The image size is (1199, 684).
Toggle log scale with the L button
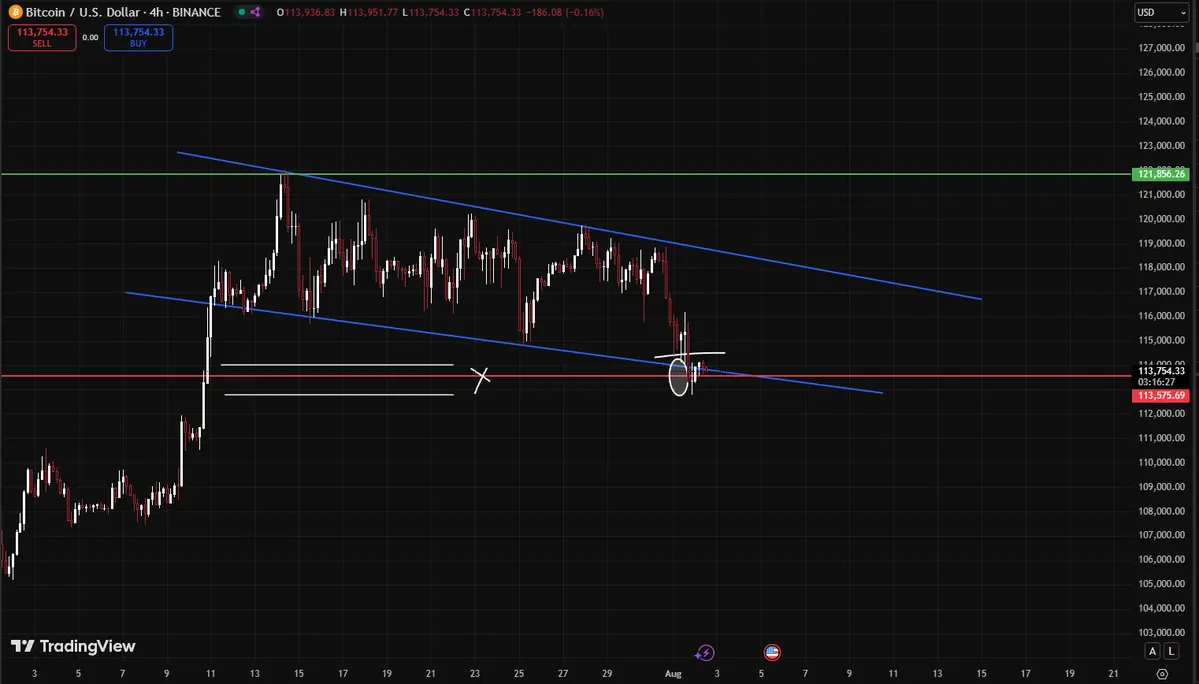(1171, 651)
